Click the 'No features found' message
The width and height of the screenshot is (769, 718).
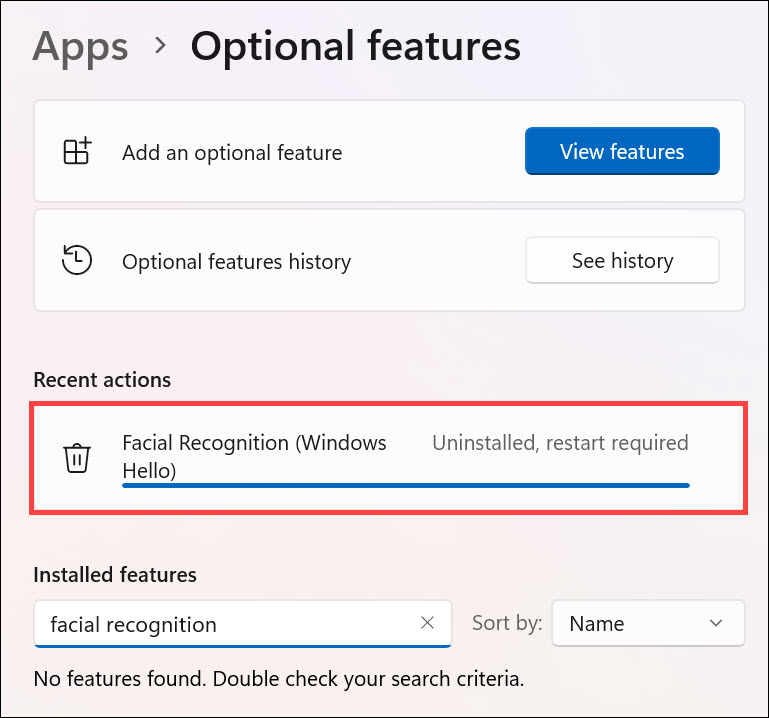tap(279, 679)
